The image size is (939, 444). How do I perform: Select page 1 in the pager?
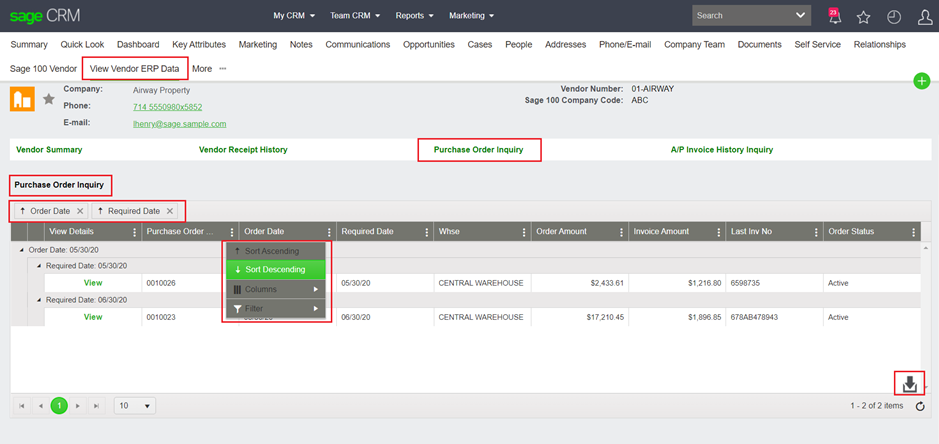pyautogui.click(x=59, y=406)
